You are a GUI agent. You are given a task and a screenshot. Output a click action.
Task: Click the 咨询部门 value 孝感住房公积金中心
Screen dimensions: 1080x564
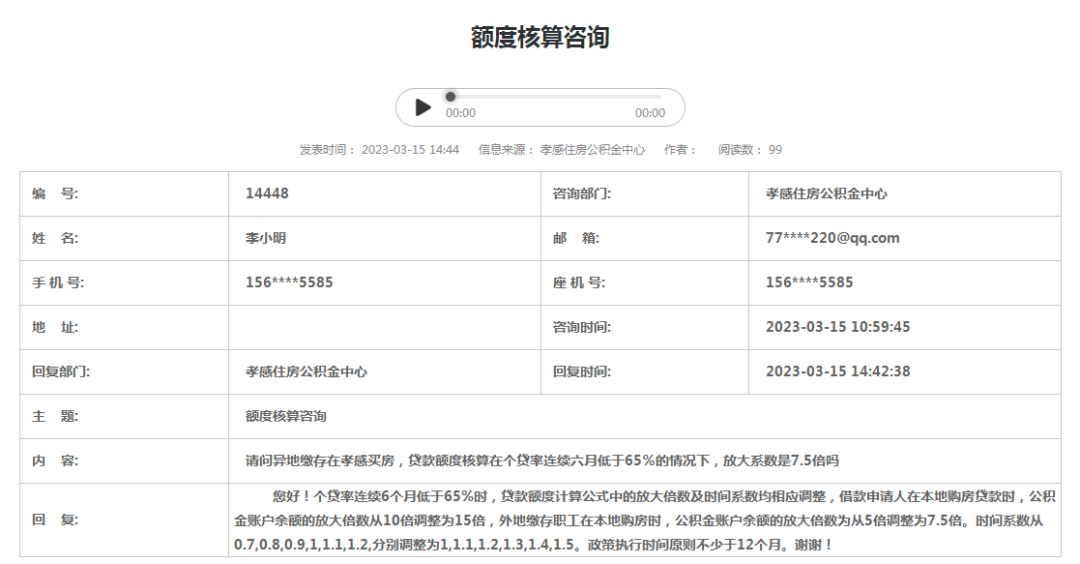pos(827,194)
